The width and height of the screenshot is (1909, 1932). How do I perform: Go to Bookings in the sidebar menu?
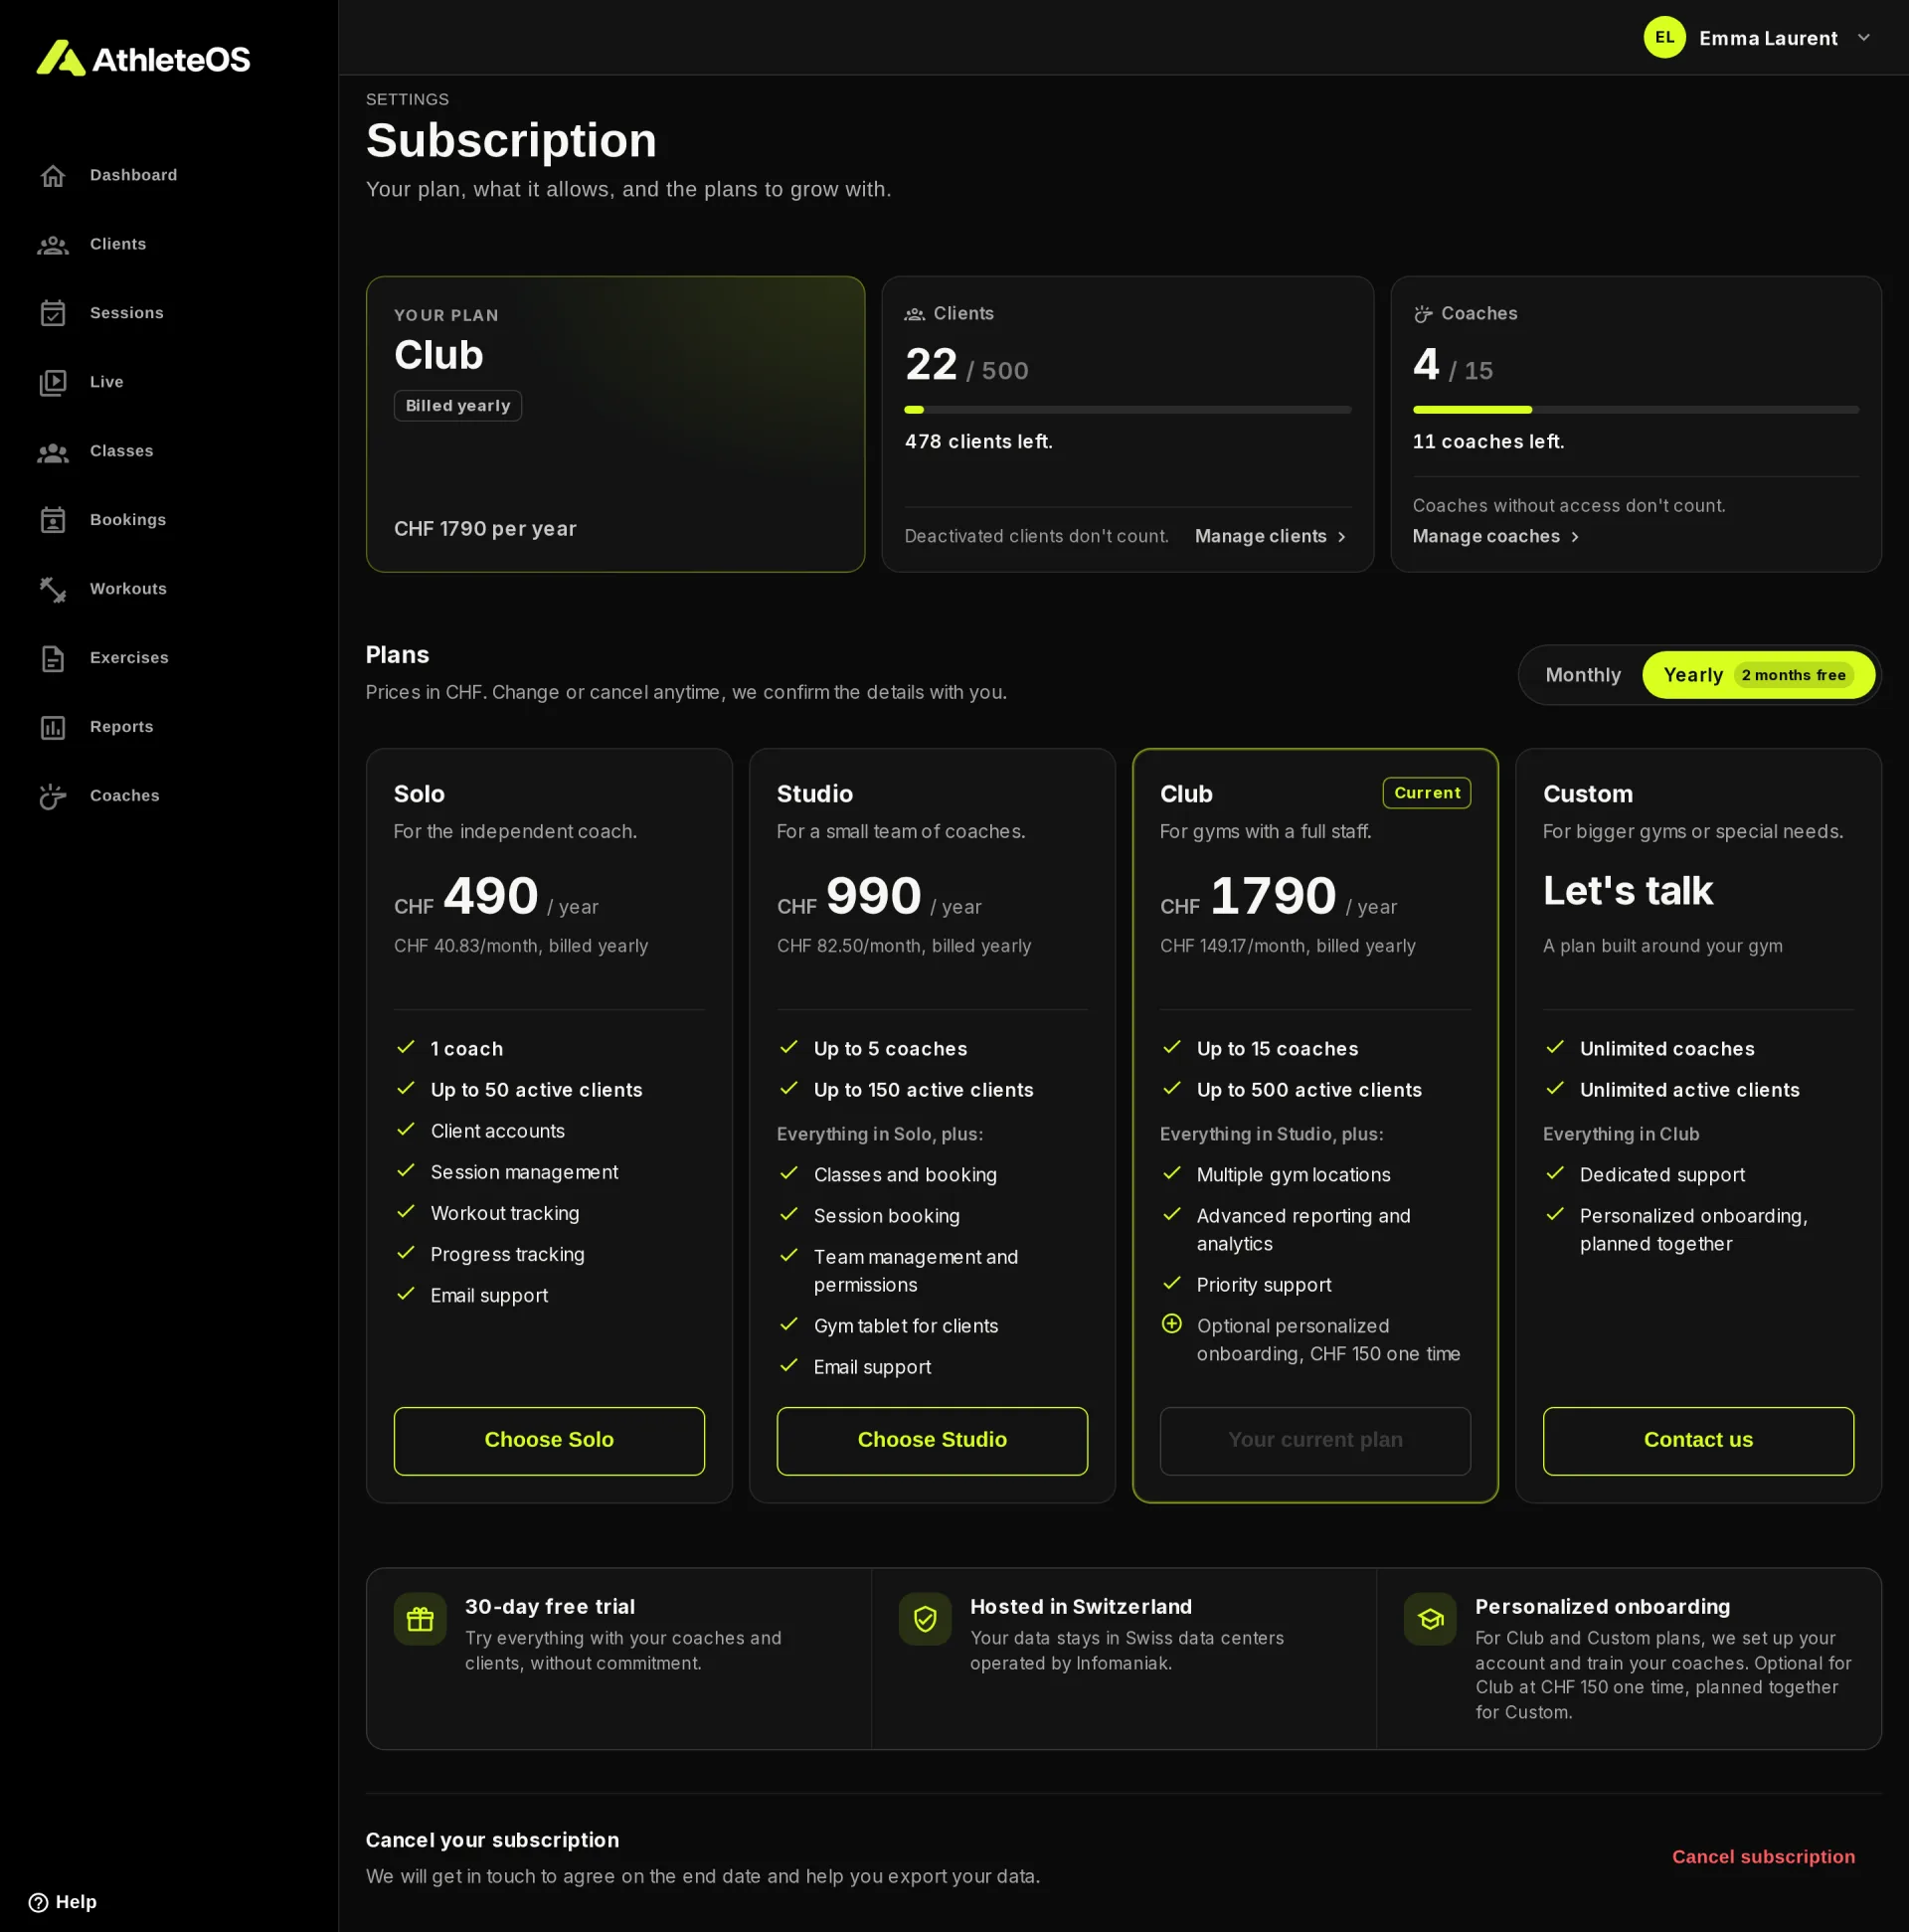pyautogui.click(x=128, y=520)
